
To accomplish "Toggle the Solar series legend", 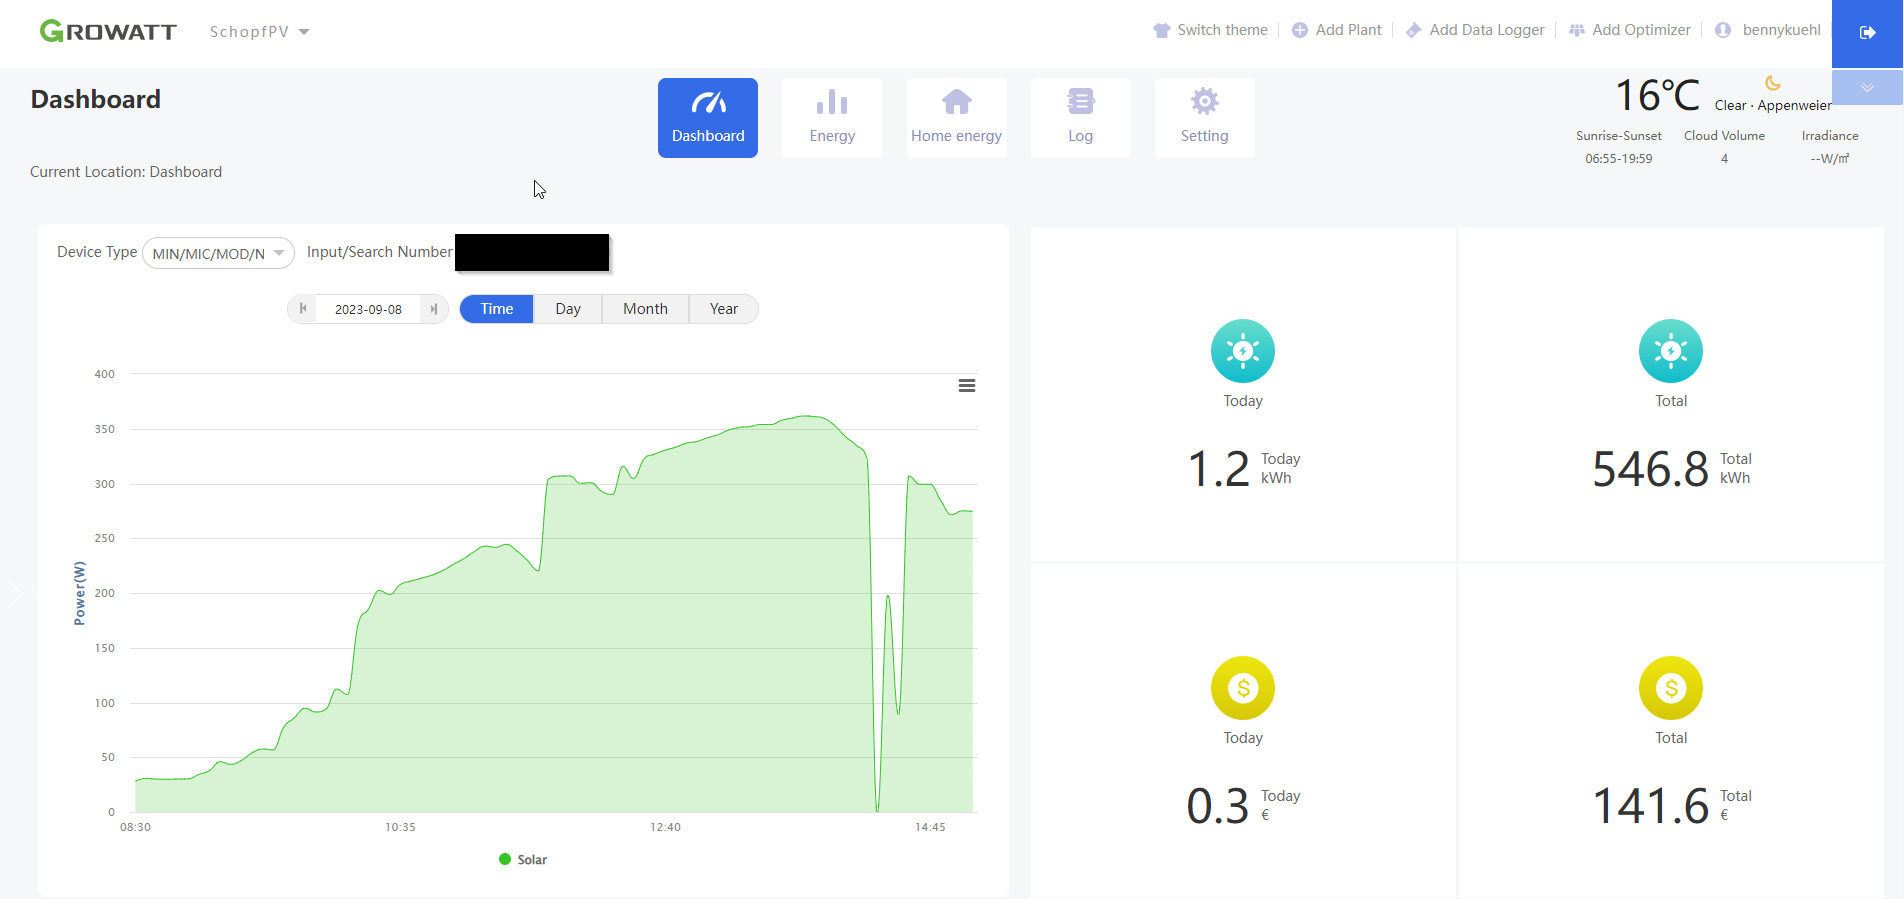I will pyautogui.click(x=523, y=860).
